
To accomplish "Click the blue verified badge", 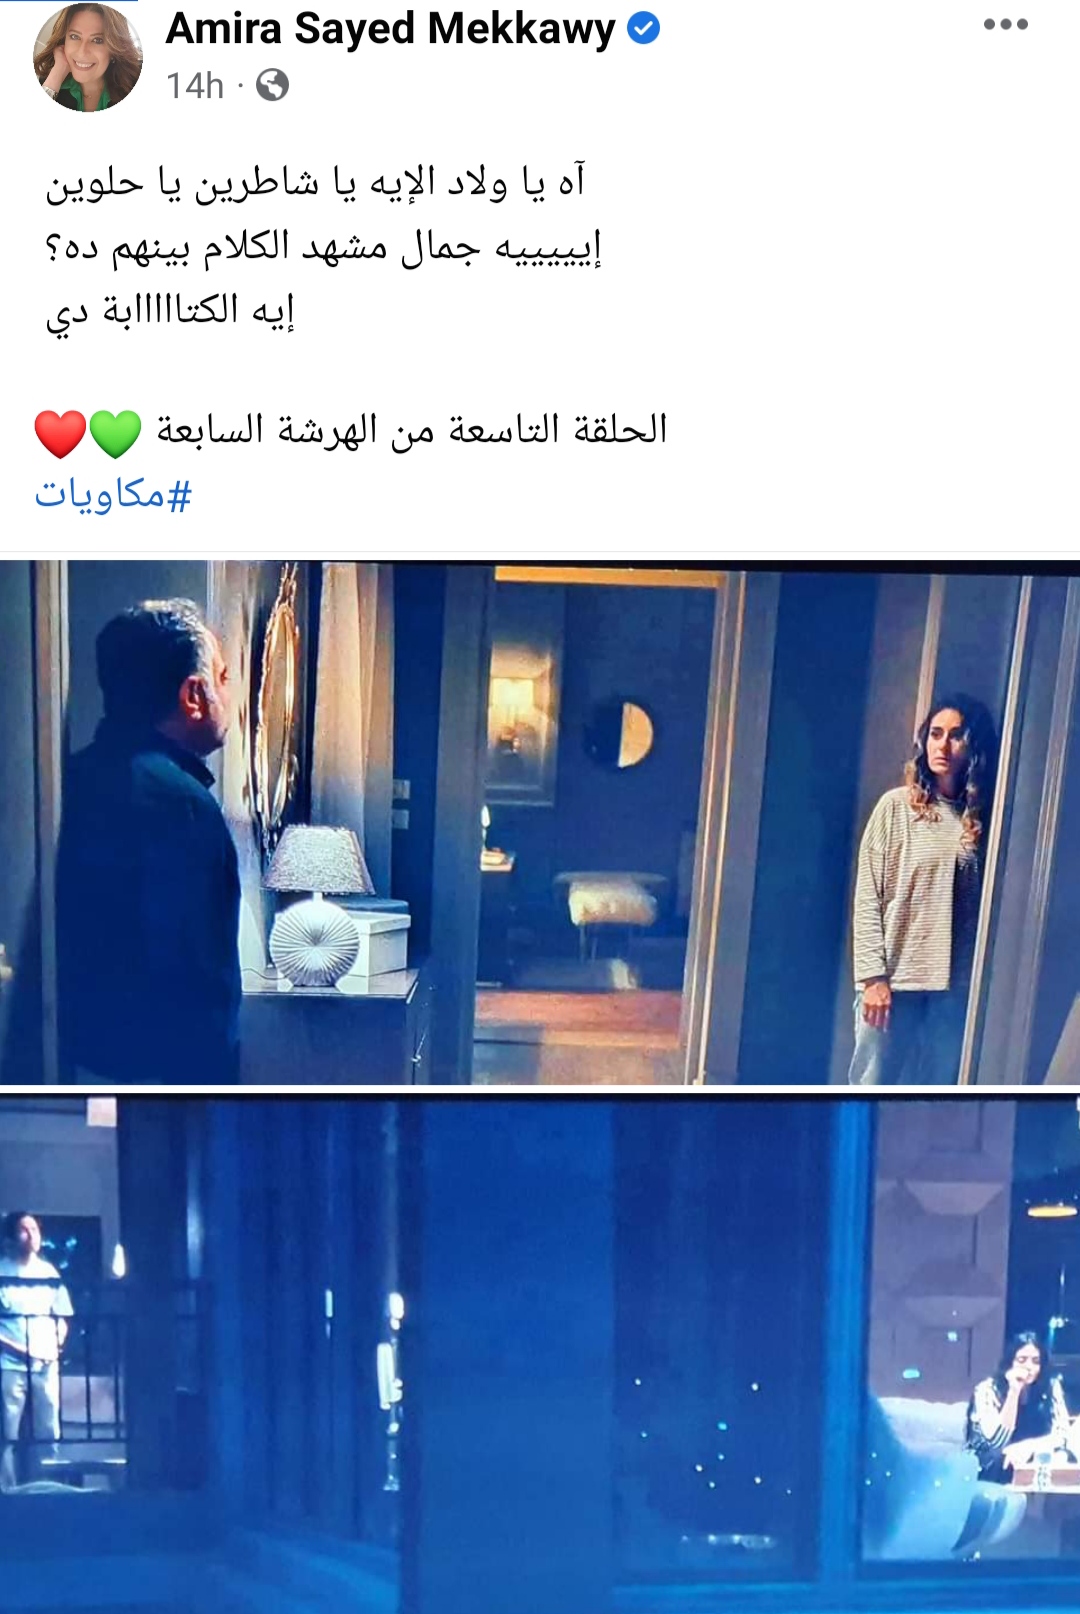I will pyautogui.click(x=643, y=29).
